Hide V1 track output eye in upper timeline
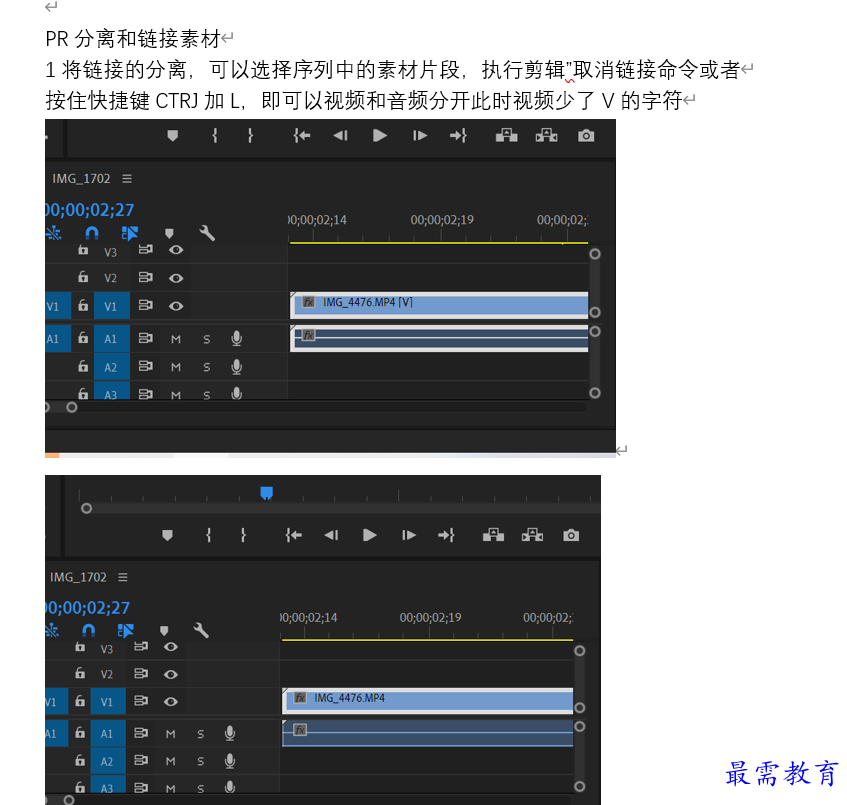847x805 pixels. pos(176,306)
